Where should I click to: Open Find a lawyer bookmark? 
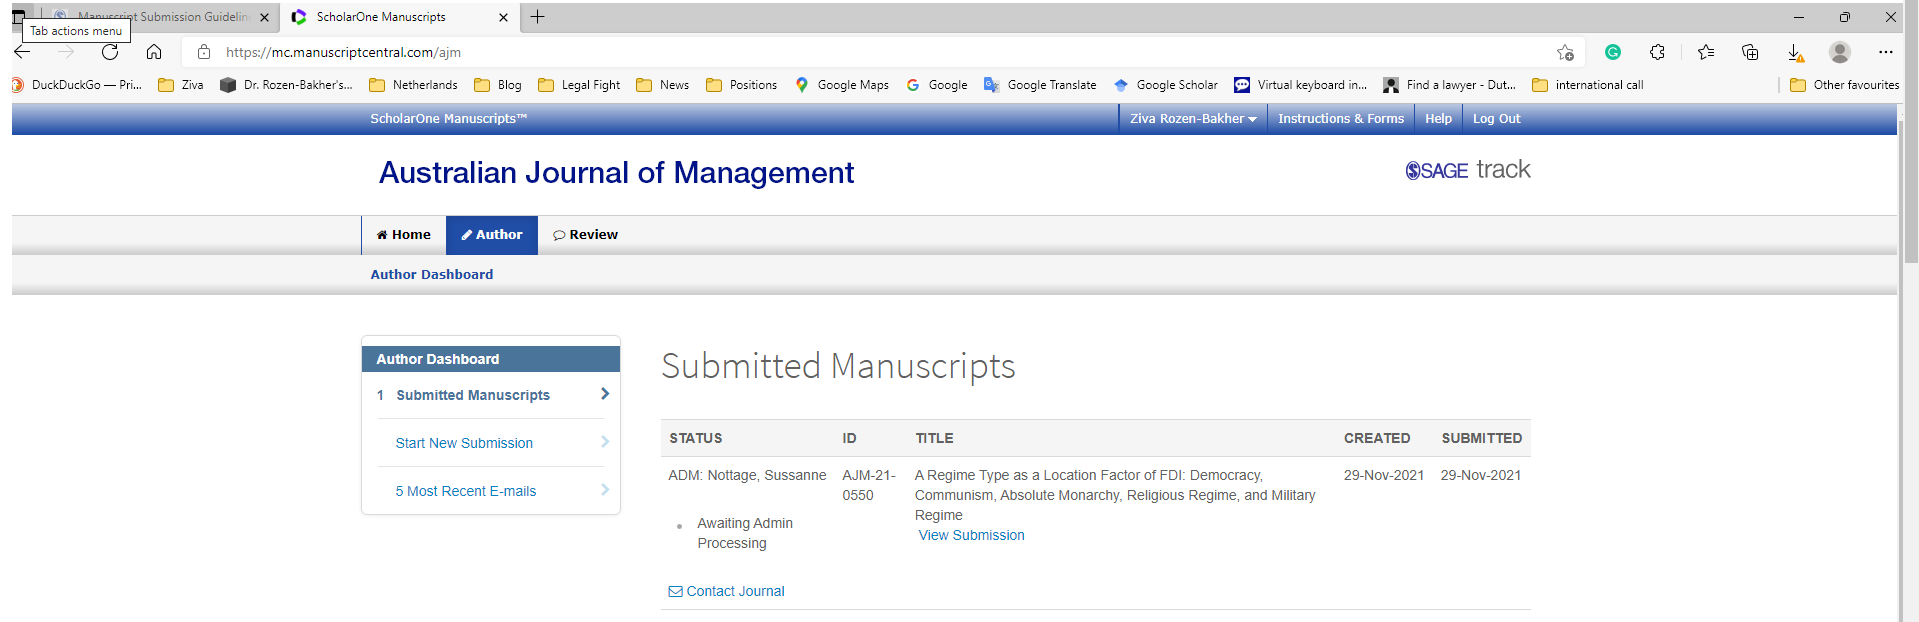pyautogui.click(x=1449, y=85)
